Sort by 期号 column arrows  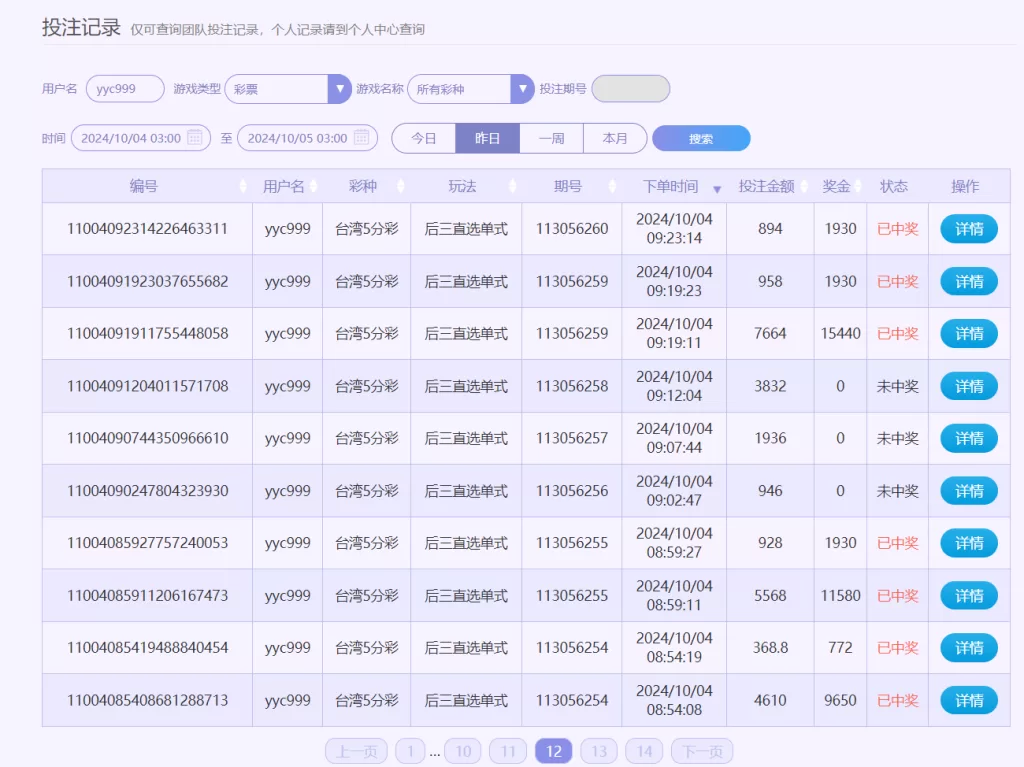(612, 186)
